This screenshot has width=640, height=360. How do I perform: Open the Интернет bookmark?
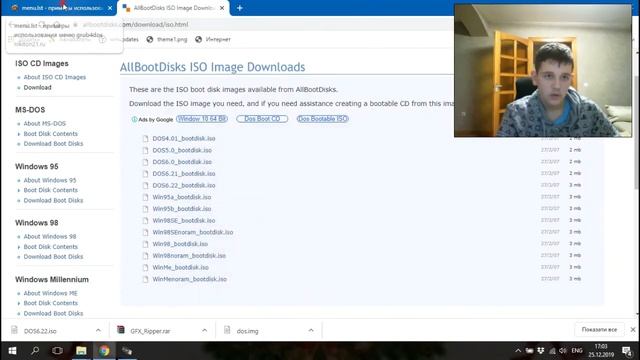click(x=213, y=40)
